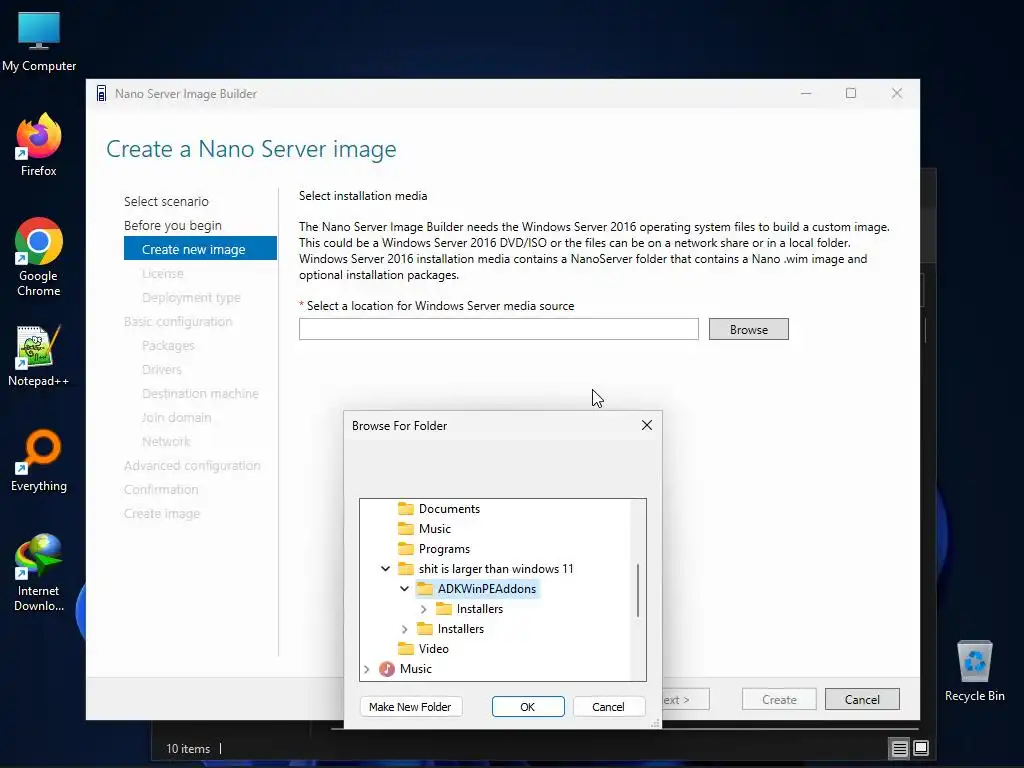The width and height of the screenshot is (1024, 768).
Task: Click the folder tree vertical scrollbar
Action: pos(638,590)
